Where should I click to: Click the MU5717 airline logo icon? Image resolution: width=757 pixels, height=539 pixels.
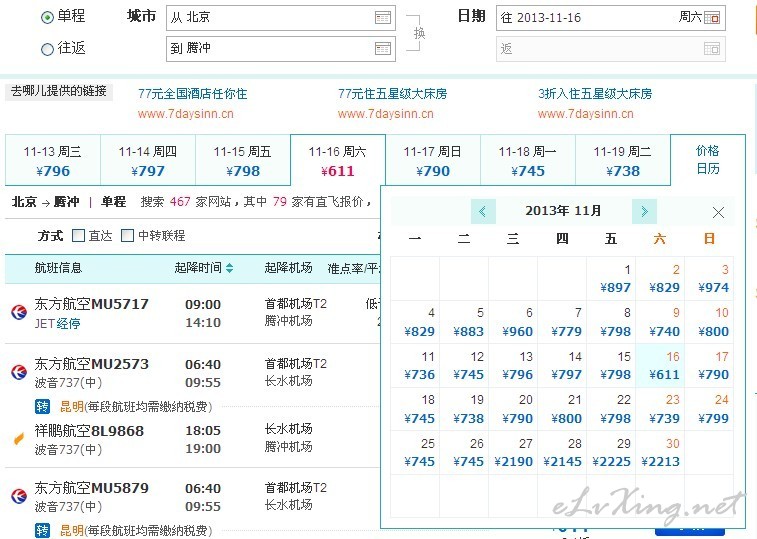19,312
